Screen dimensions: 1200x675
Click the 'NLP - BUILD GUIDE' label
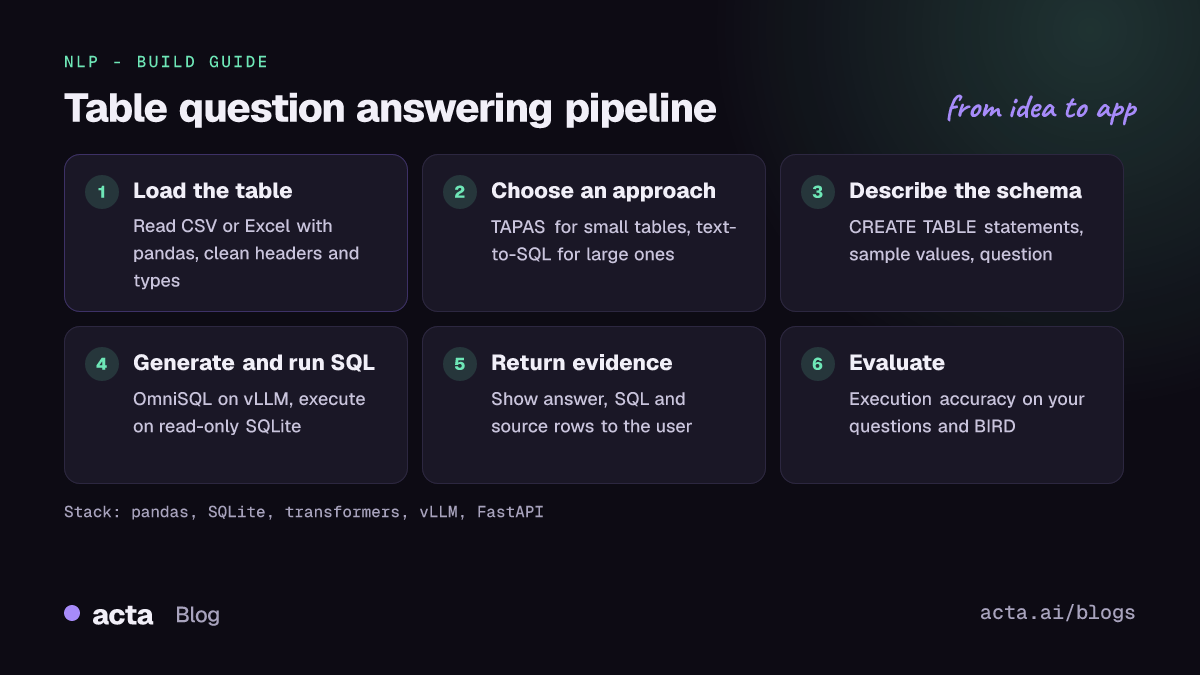coord(166,62)
